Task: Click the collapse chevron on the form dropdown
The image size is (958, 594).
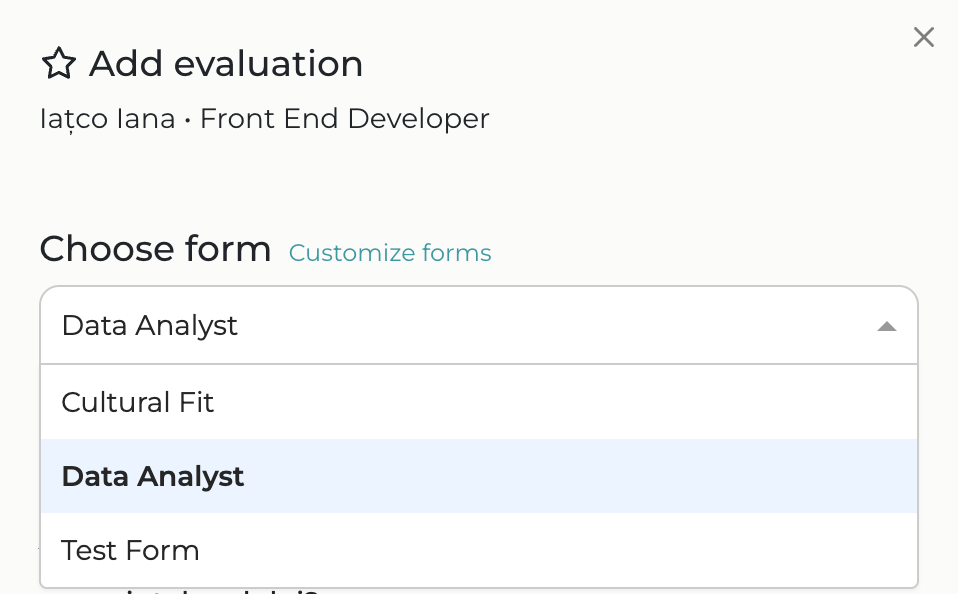Action: point(887,325)
